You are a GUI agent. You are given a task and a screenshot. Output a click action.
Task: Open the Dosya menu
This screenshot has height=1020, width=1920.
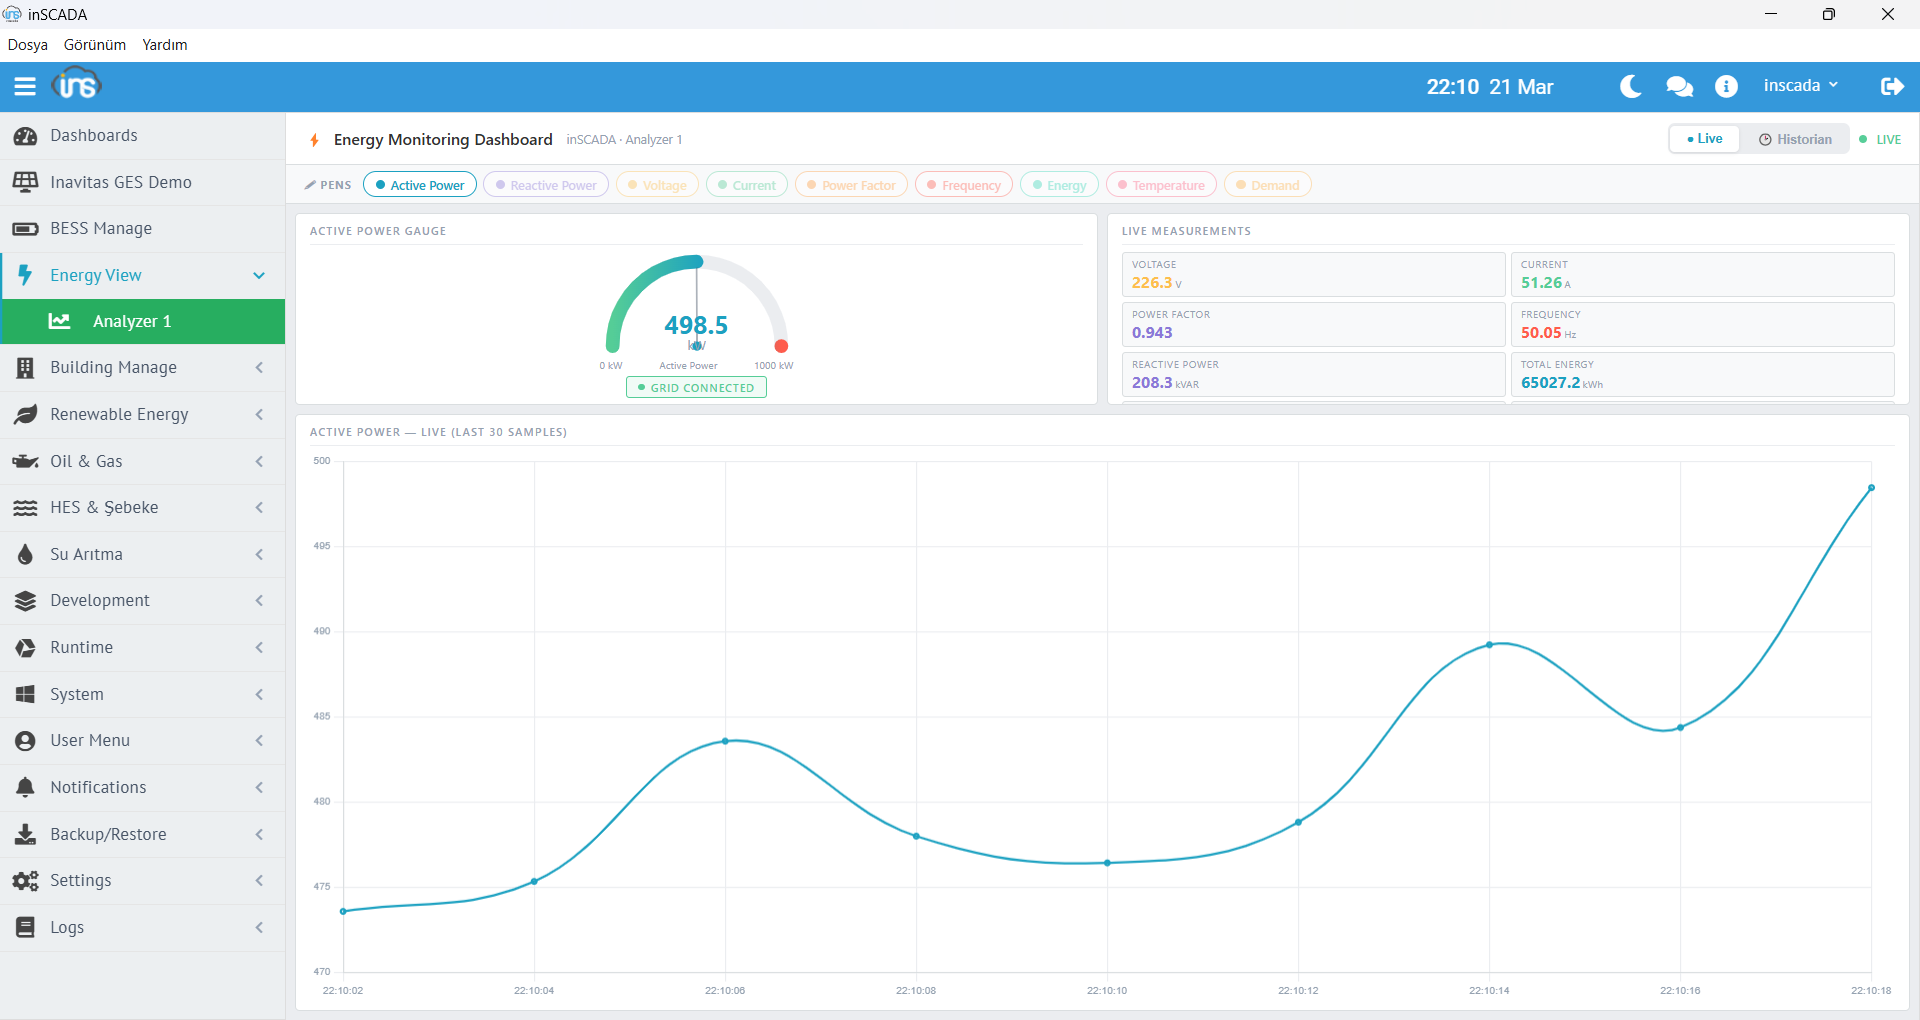point(27,45)
